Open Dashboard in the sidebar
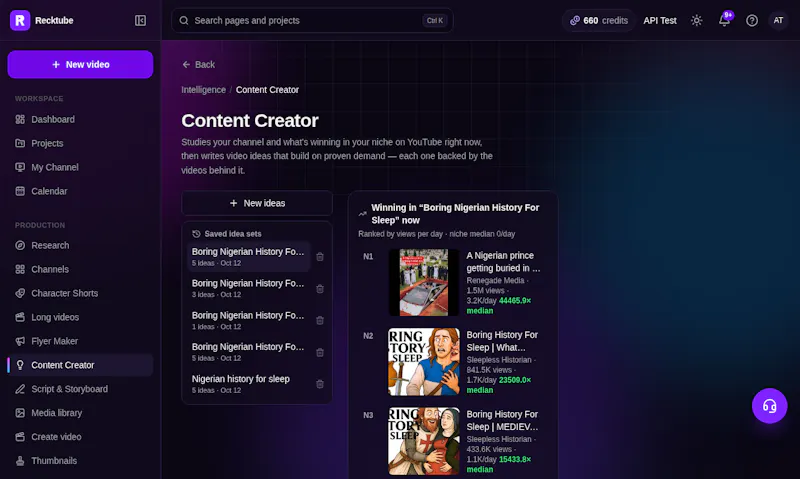Viewport: 800px width, 479px height. (x=80, y=119)
